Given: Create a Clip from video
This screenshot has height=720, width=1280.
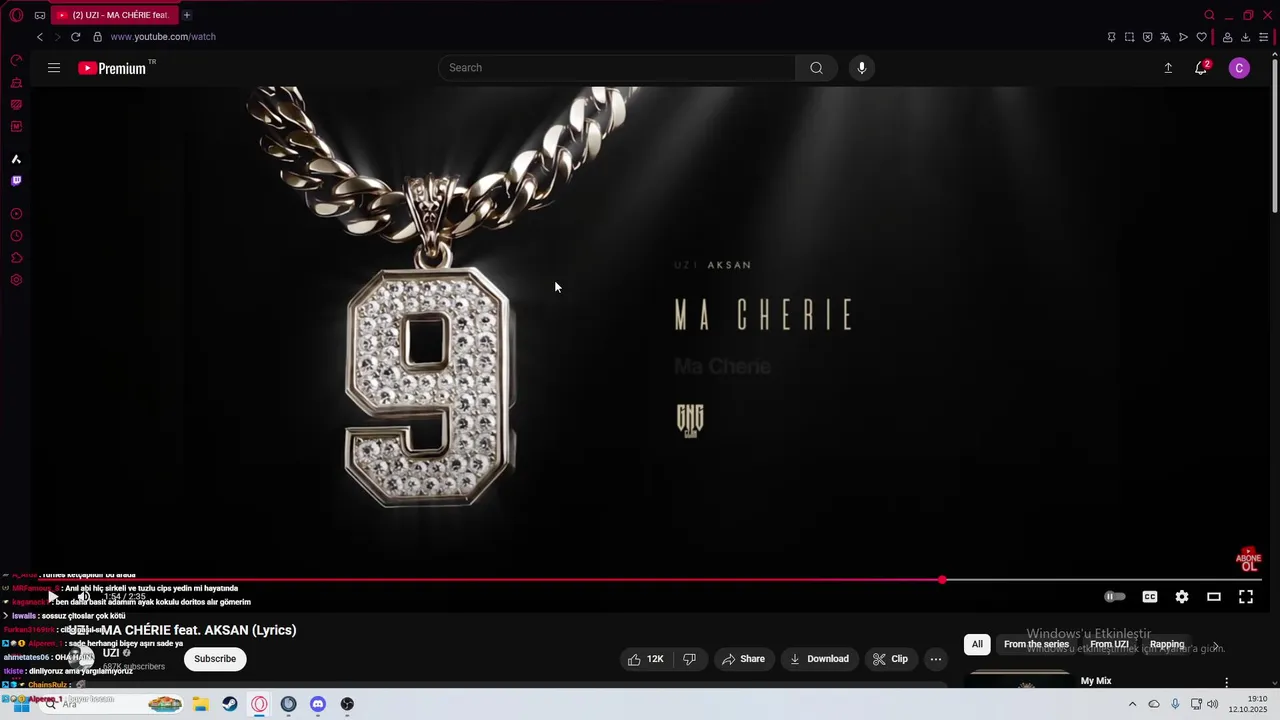Looking at the screenshot, I should click(890, 659).
